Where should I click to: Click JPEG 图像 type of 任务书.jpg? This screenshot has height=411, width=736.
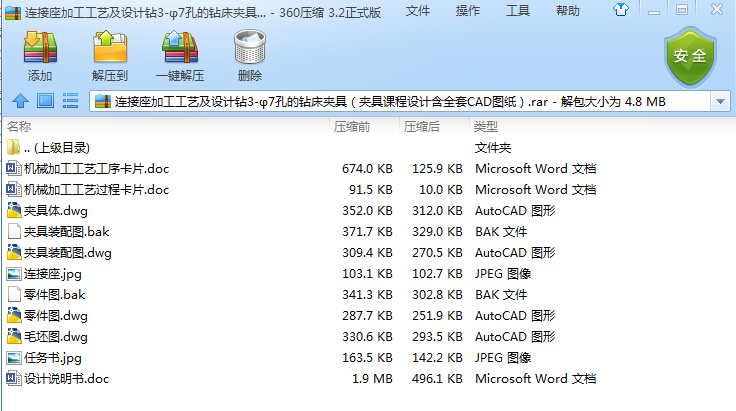point(503,358)
